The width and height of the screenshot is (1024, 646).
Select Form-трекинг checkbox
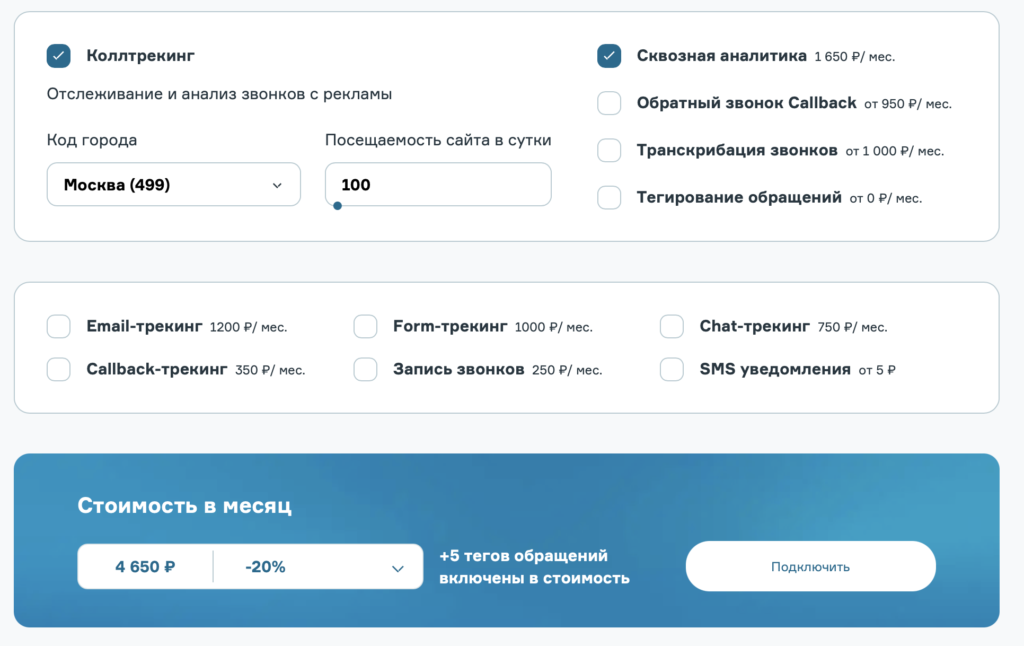[x=365, y=326]
